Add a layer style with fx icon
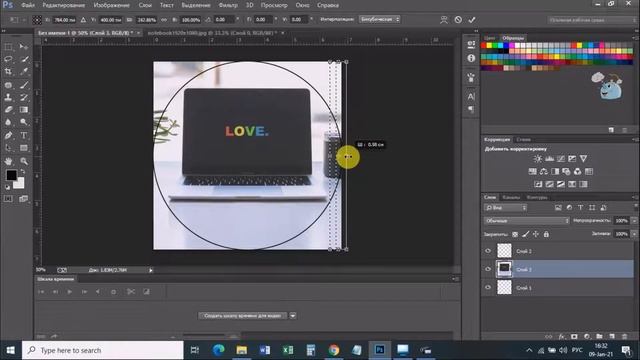 (x=562, y=336)
